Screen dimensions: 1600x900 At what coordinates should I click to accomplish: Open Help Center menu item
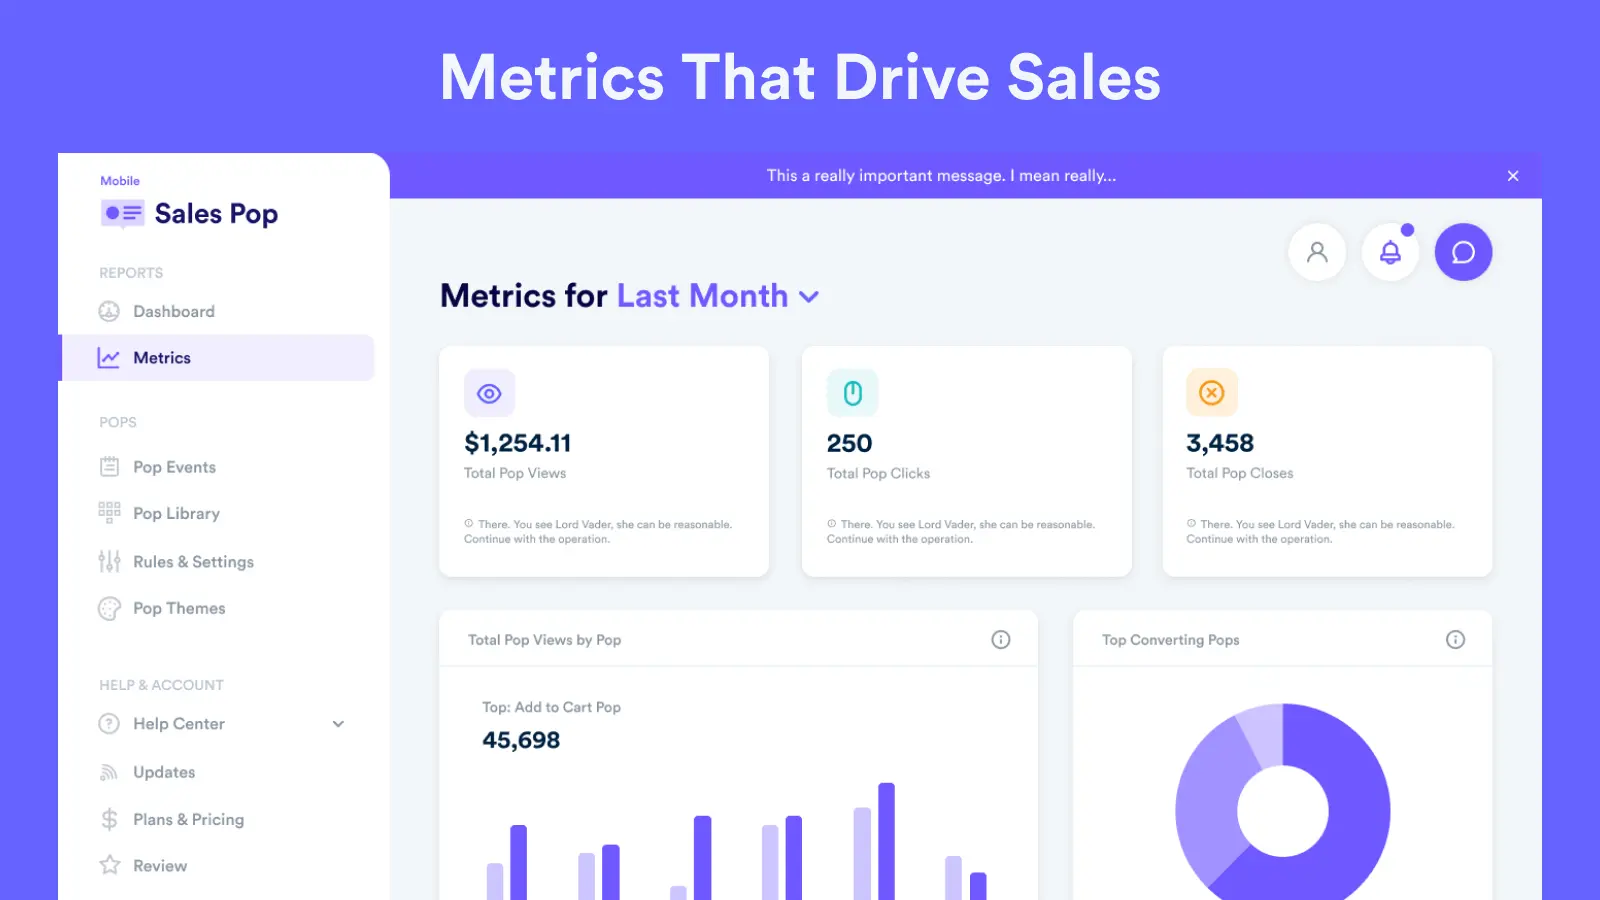179,724
